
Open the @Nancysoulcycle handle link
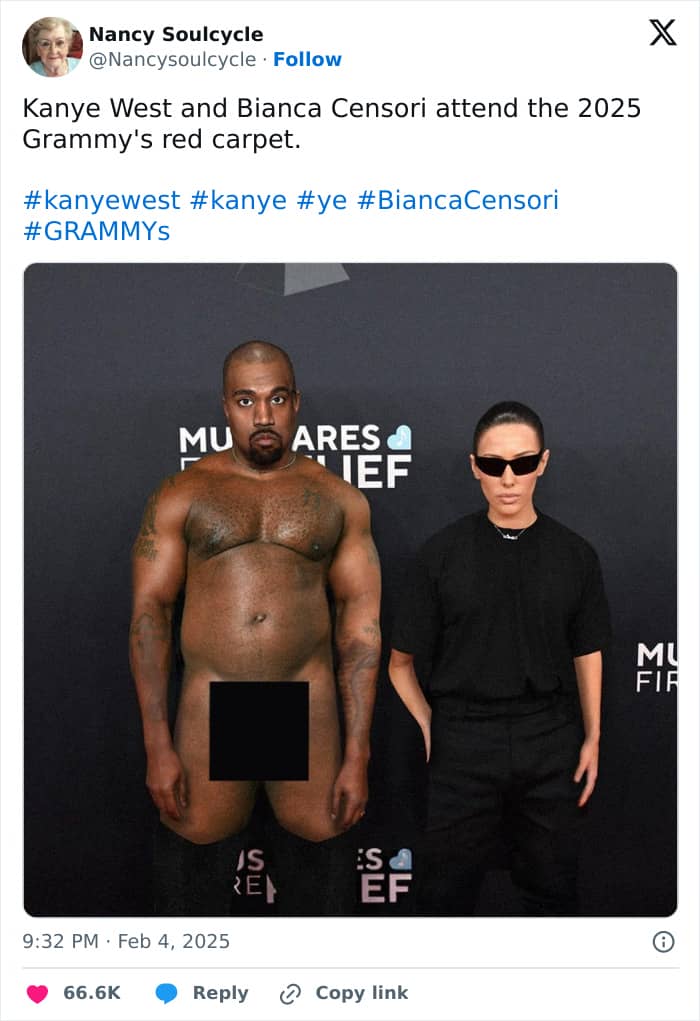pyautogui.click(x=173, y=59)
